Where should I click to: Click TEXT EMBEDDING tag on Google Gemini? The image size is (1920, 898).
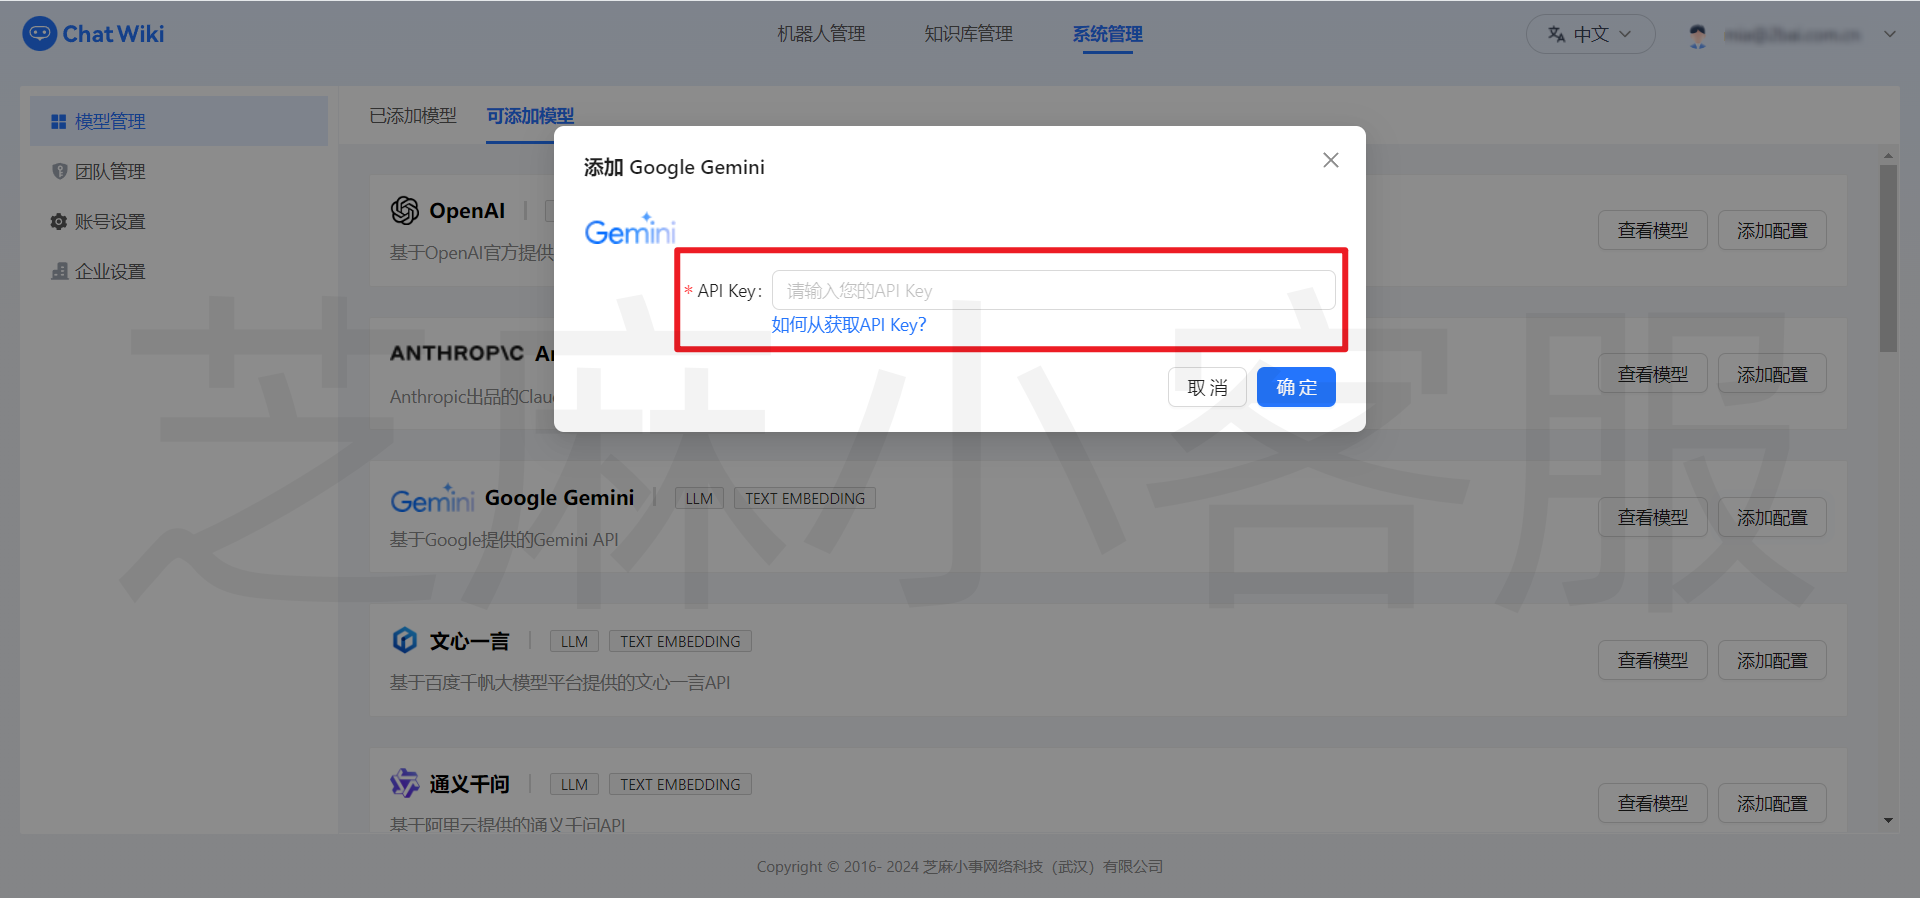click(805, 498)
